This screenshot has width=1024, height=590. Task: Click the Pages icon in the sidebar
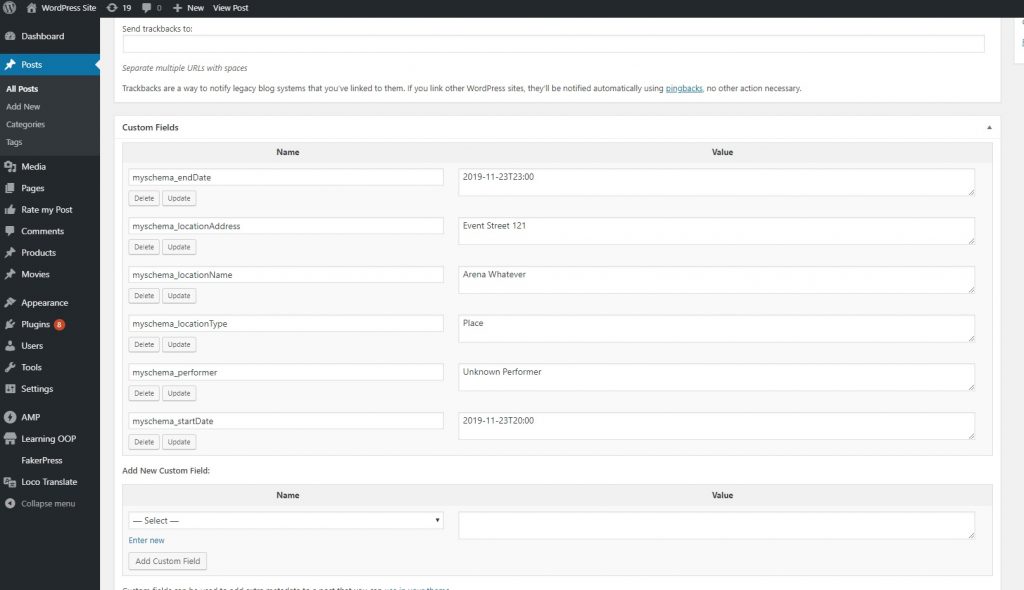coord(10,188)
